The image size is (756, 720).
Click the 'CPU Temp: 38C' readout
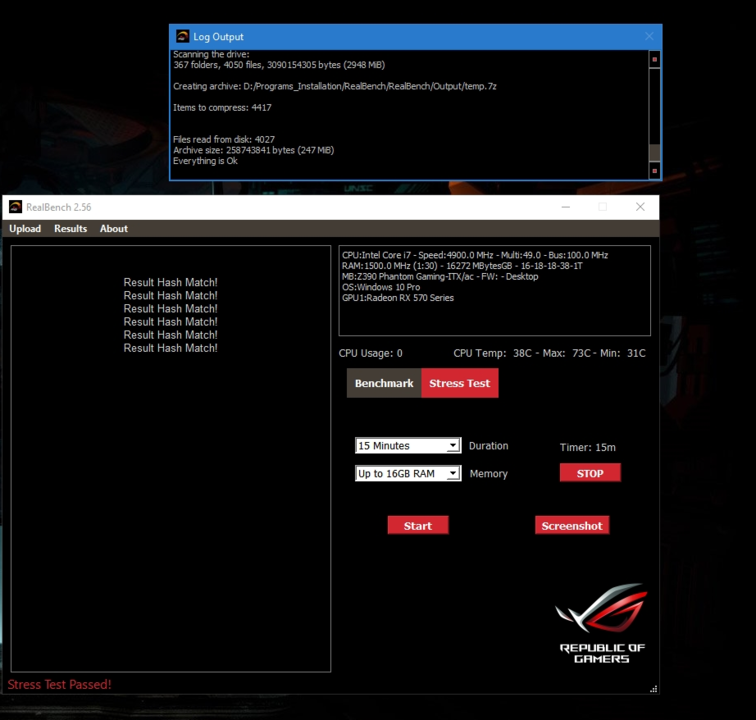[x=492, y=353]
